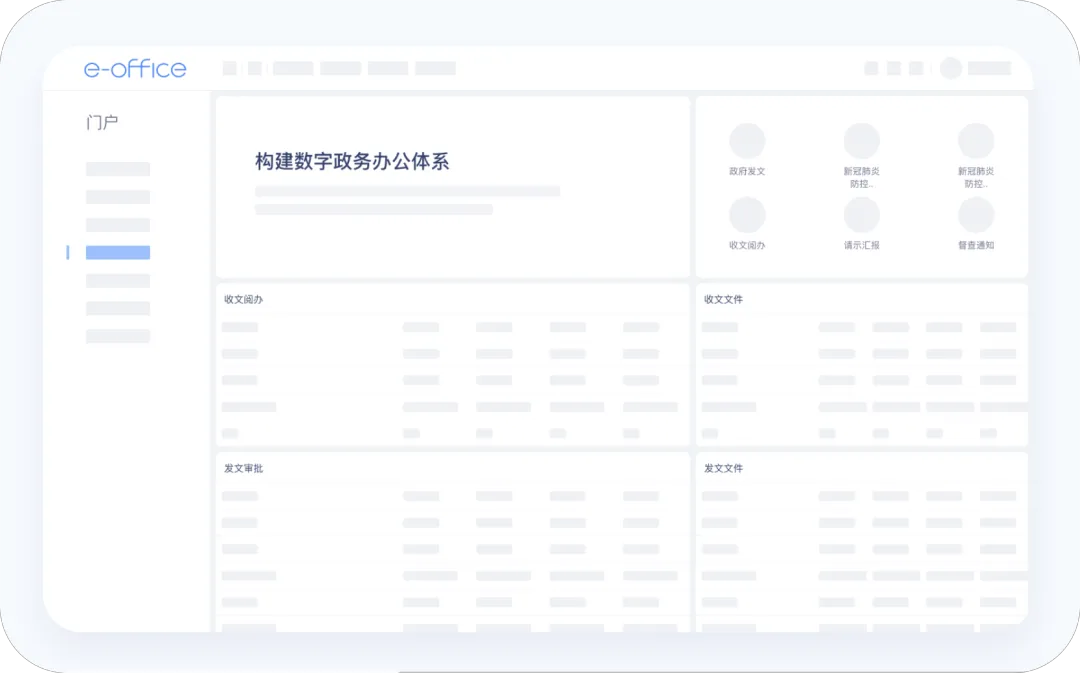Click the 门户 sidebar heading

[x=102, y=123]
